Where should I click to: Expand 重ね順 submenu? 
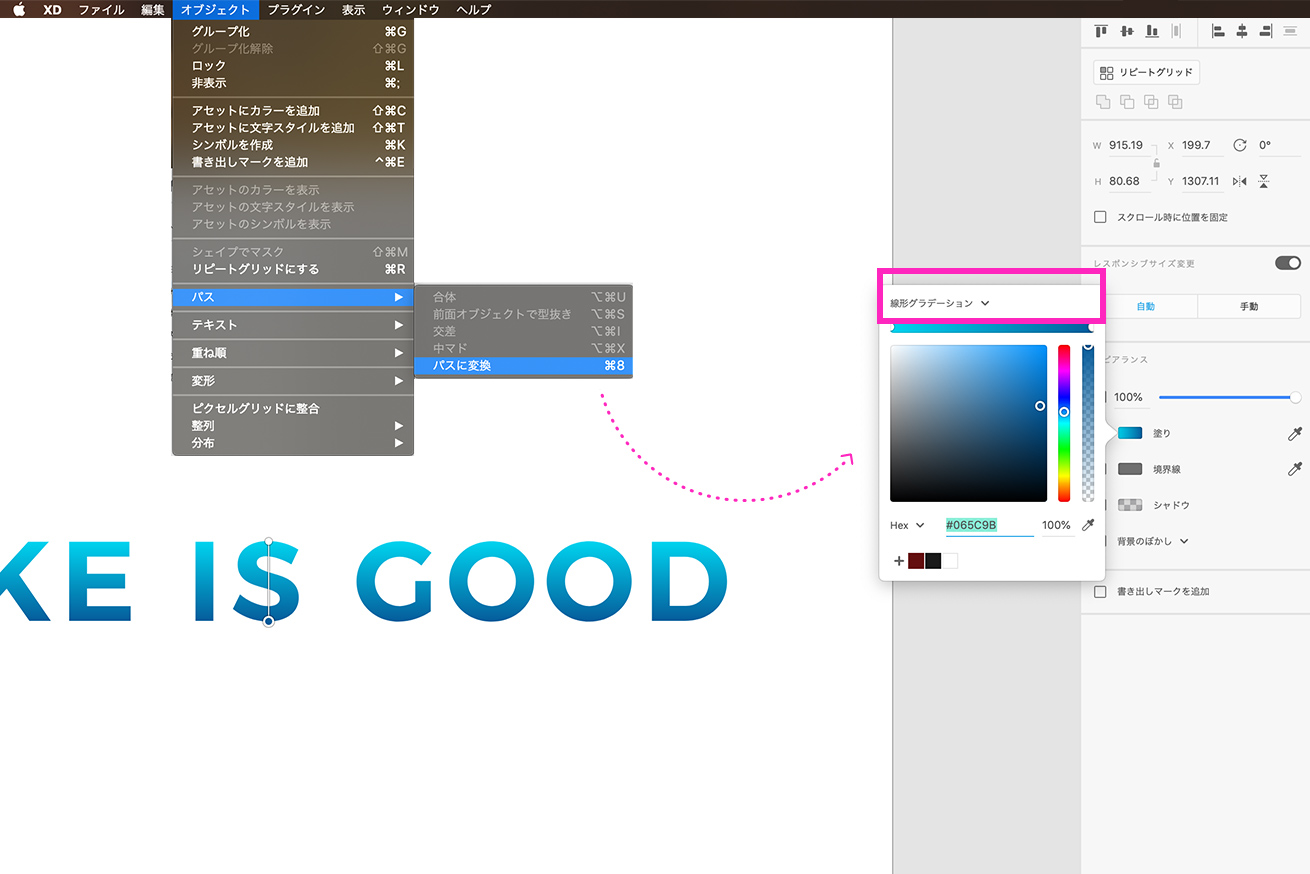[293, 353]
